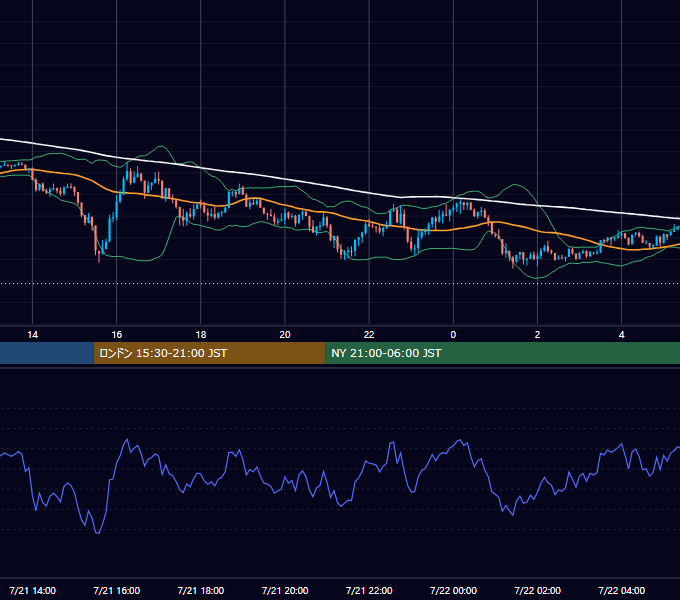Click the 7/21 20:00 time label
The height and width of the screenshot is (600, 680).
pyautogui.click(x=285, y=590)
